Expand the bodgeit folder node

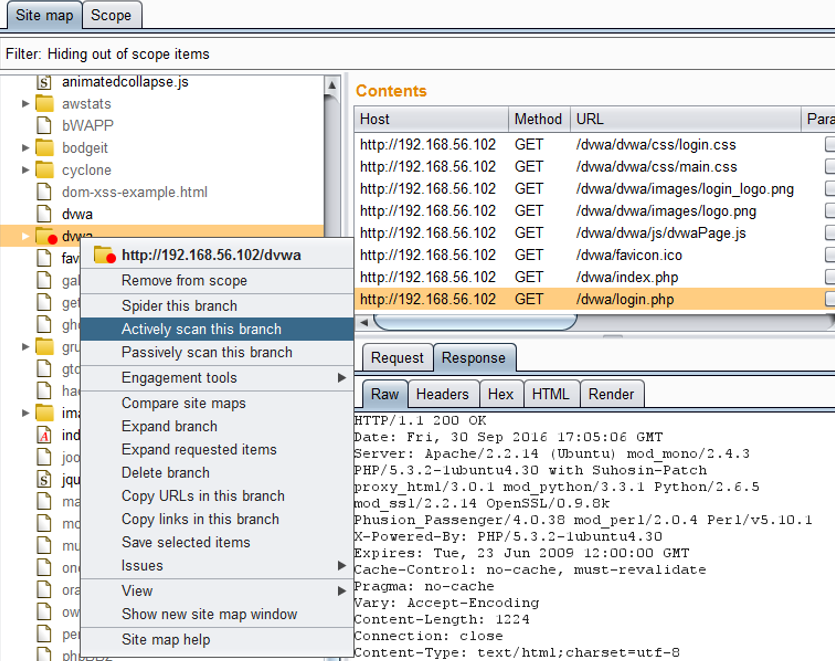click(25, 148)
